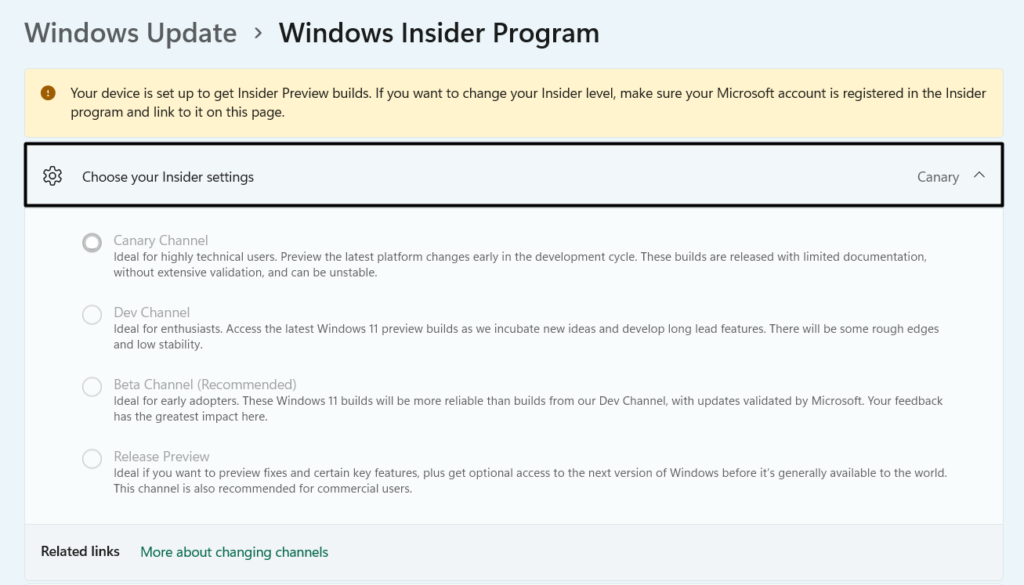The height and width of the screenshot is (585, 1024).
Task: Go back to Windows Update via breadcrumb
Action: (130, 33)
